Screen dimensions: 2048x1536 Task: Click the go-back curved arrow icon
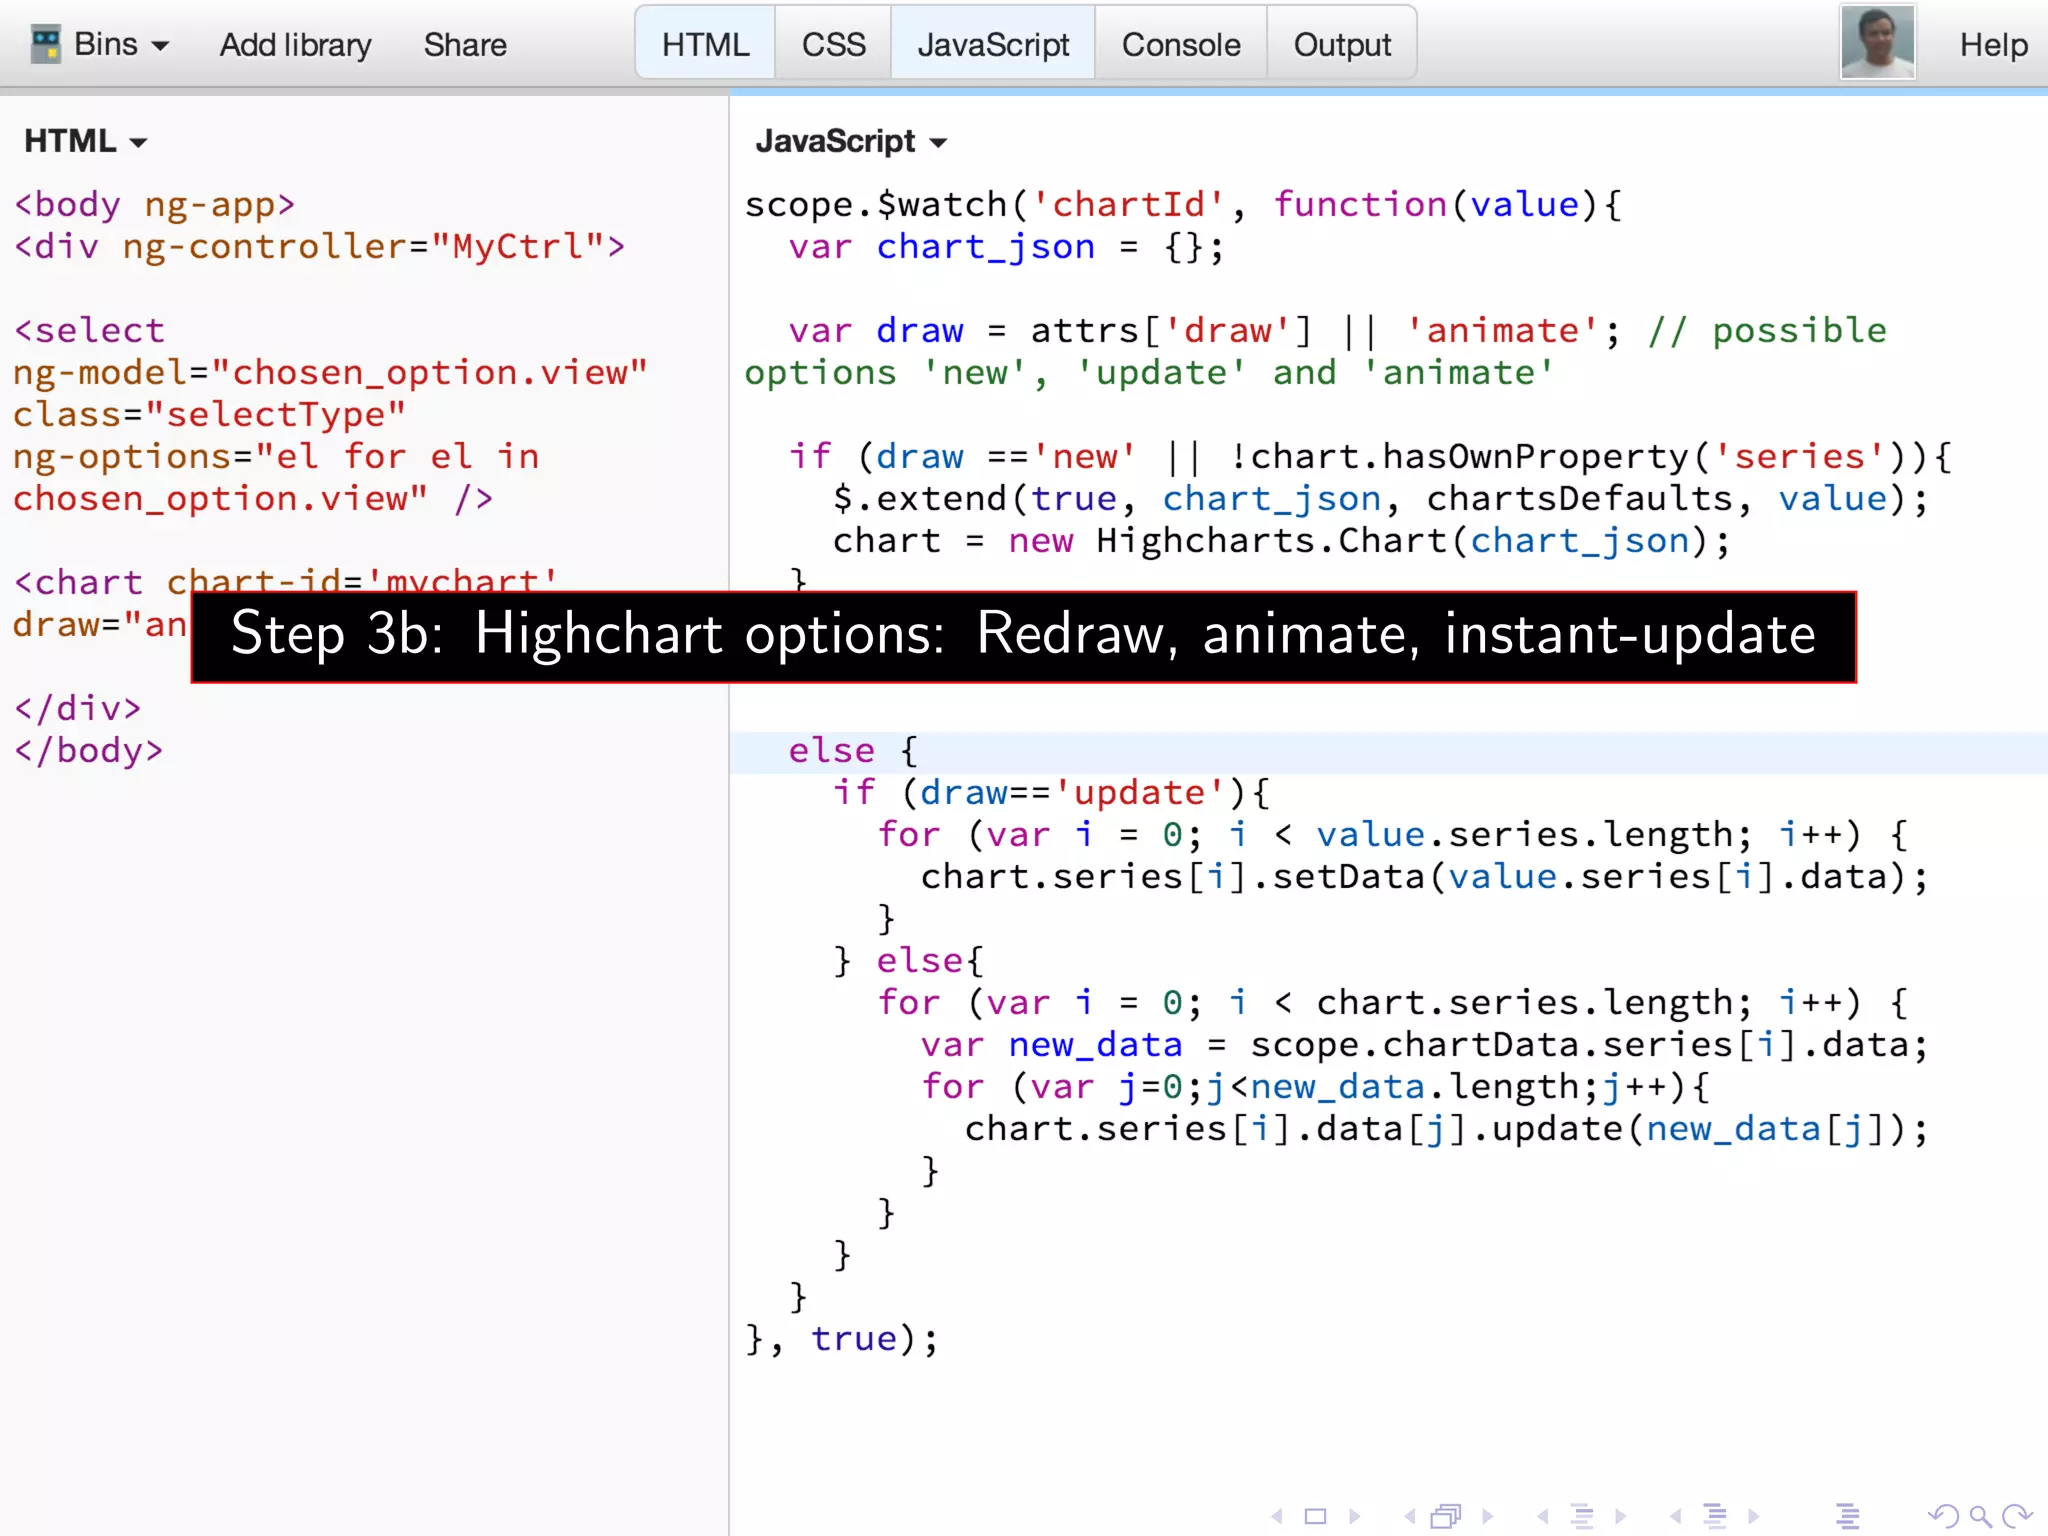[1944, 1516]
